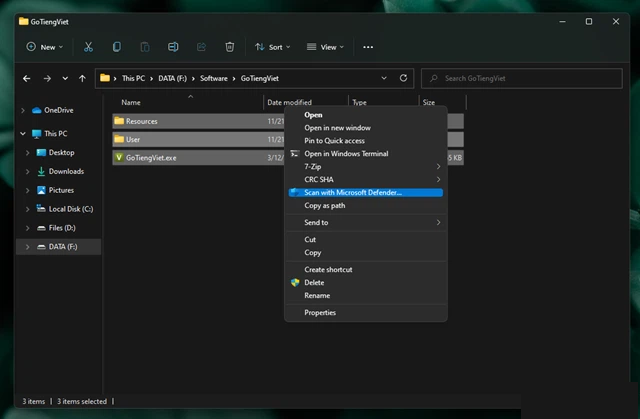The width and height of the screenshot is (640, 419).
Task: Click GoTiengViet in address breadcrumb
Action: pos(260,78)
